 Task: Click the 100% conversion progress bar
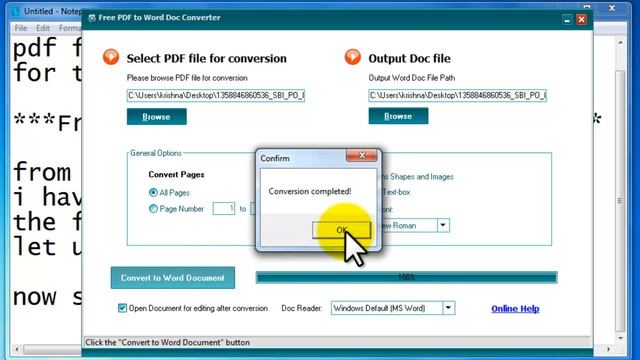click(407, 278)
